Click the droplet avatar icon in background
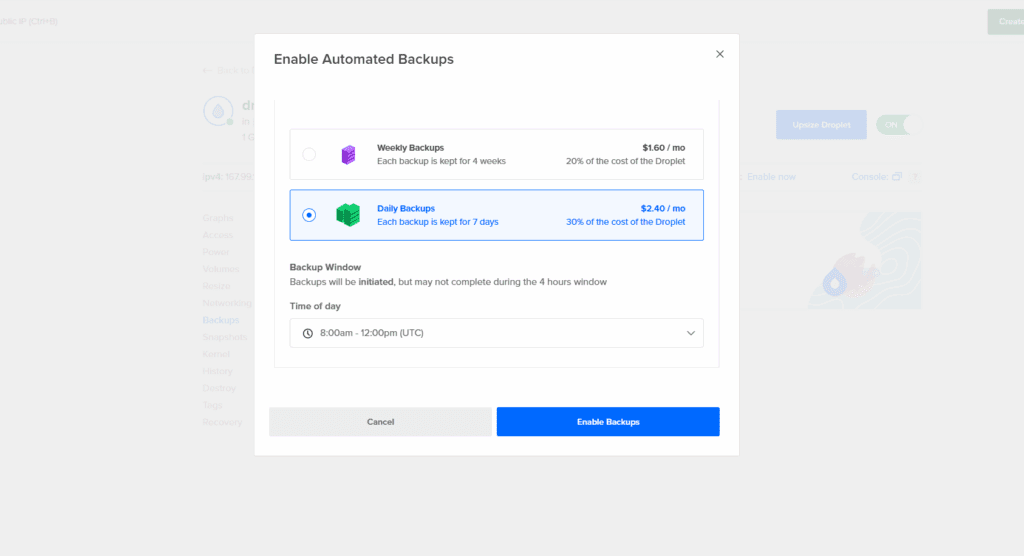1024x556 pixels. (218, 111)
